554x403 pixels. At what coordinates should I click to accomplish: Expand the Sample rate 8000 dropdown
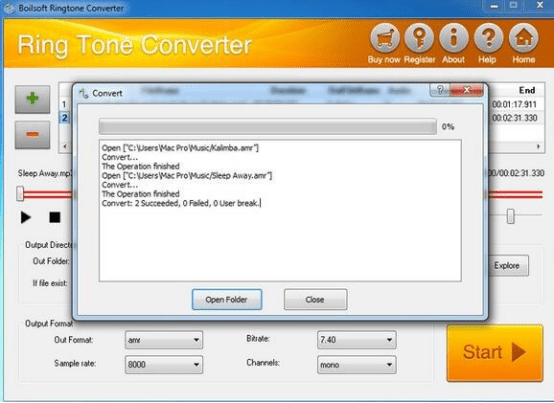[x=164, y=365]
